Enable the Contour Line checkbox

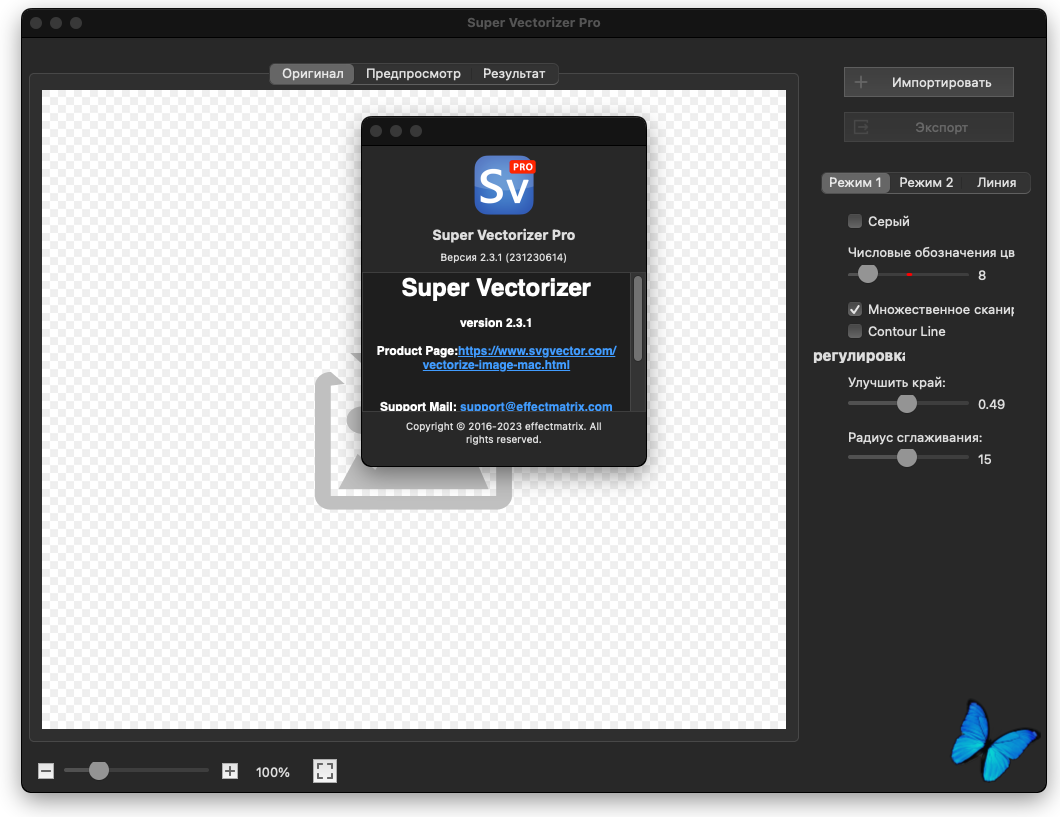855,331
